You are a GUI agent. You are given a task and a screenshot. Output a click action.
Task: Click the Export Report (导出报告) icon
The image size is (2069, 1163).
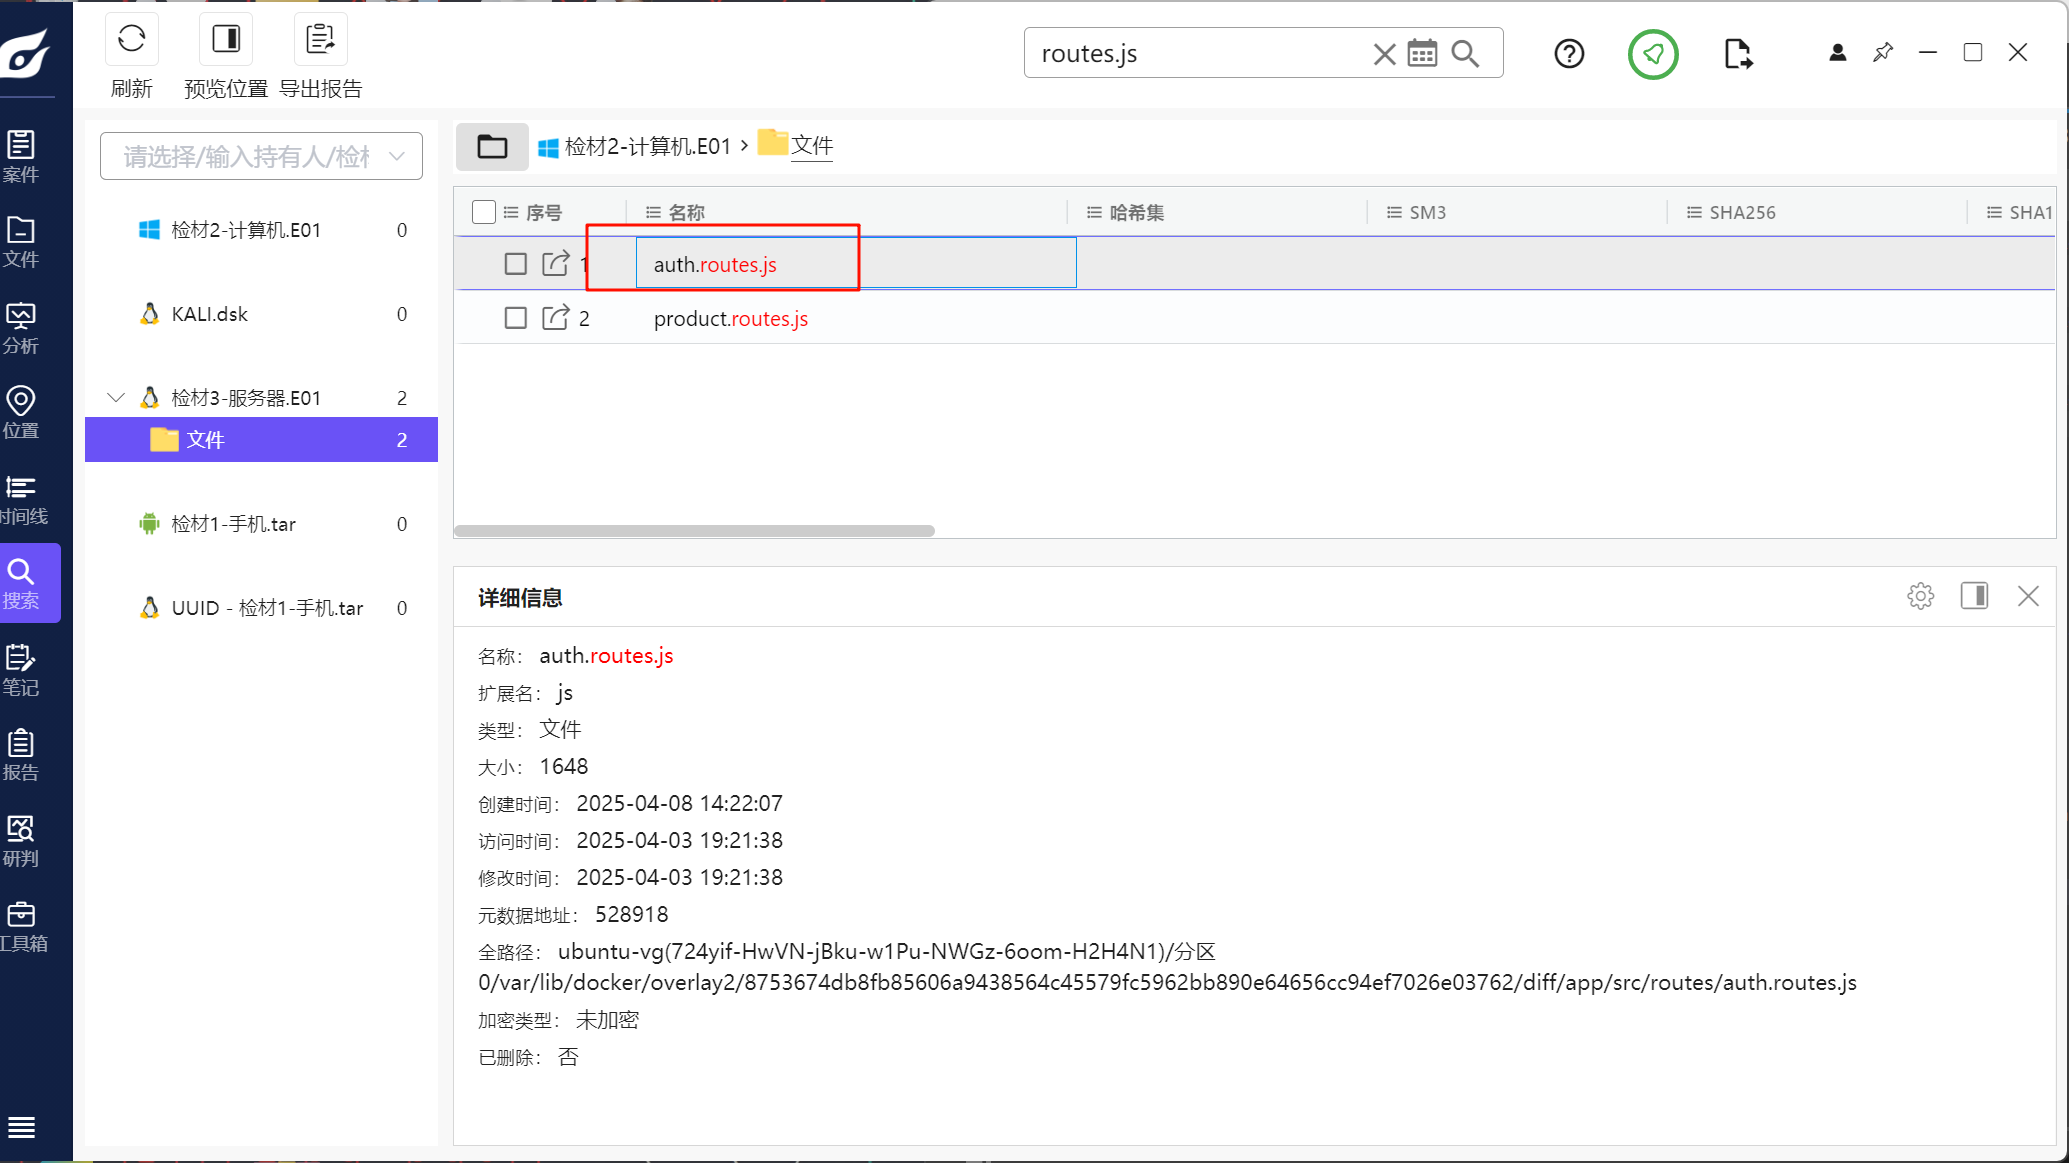coord(320,40)
